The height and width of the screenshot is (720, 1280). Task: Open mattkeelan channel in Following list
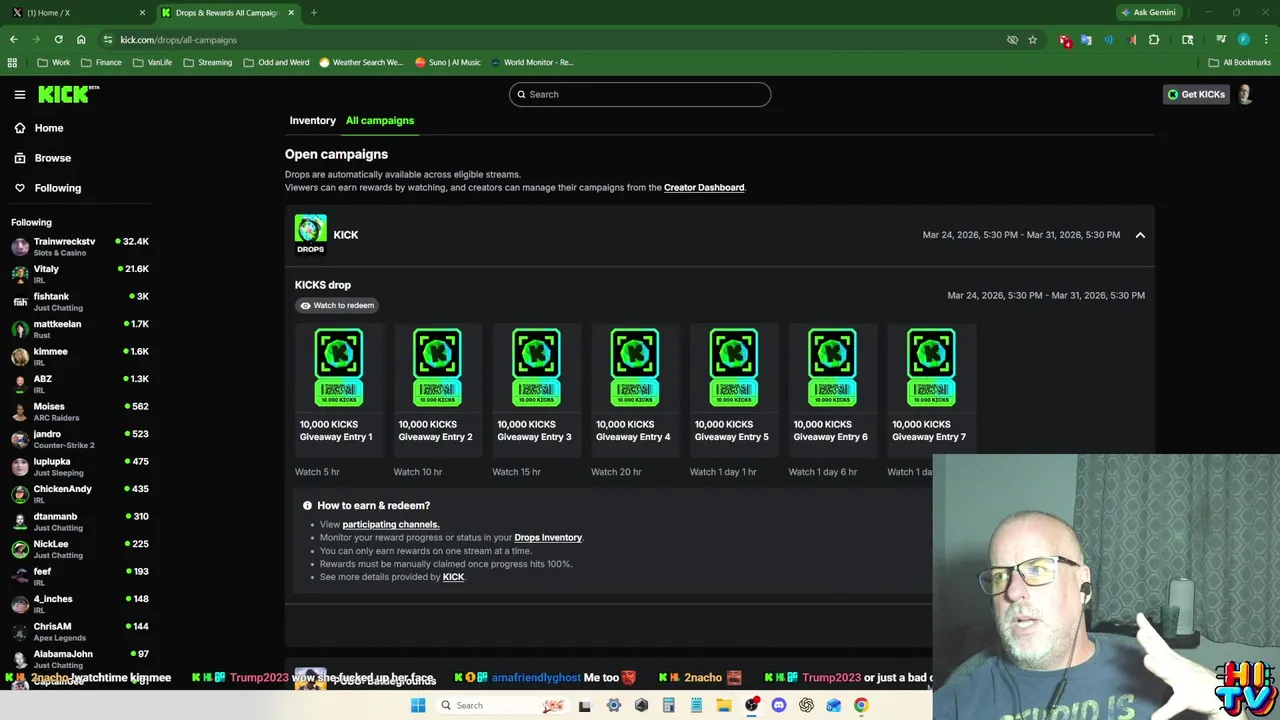pyautogui.click(x=80, y=329)
